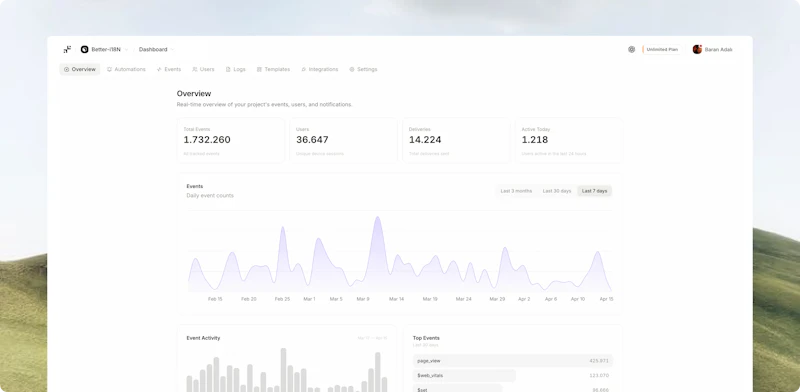Click the Overview page heading
Image resolution: width=800 pixels, height=392 pixels.
[194, 94]
